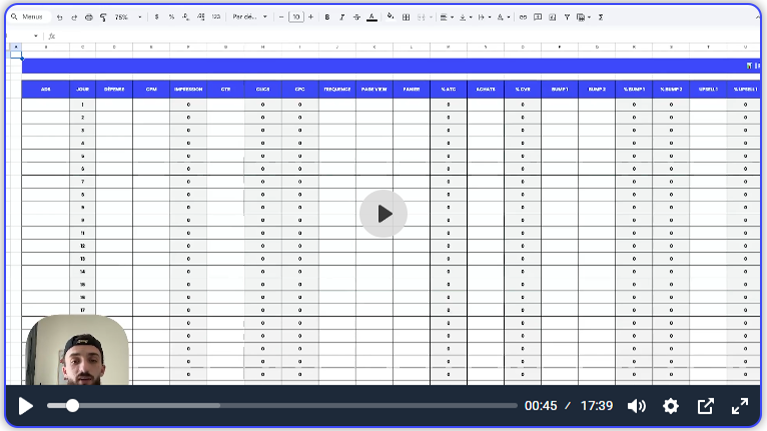Screen dimensions: 767x431
Task: Mute the video with the speaker icon
Action: pyautogui.click(x=636, y=406)
